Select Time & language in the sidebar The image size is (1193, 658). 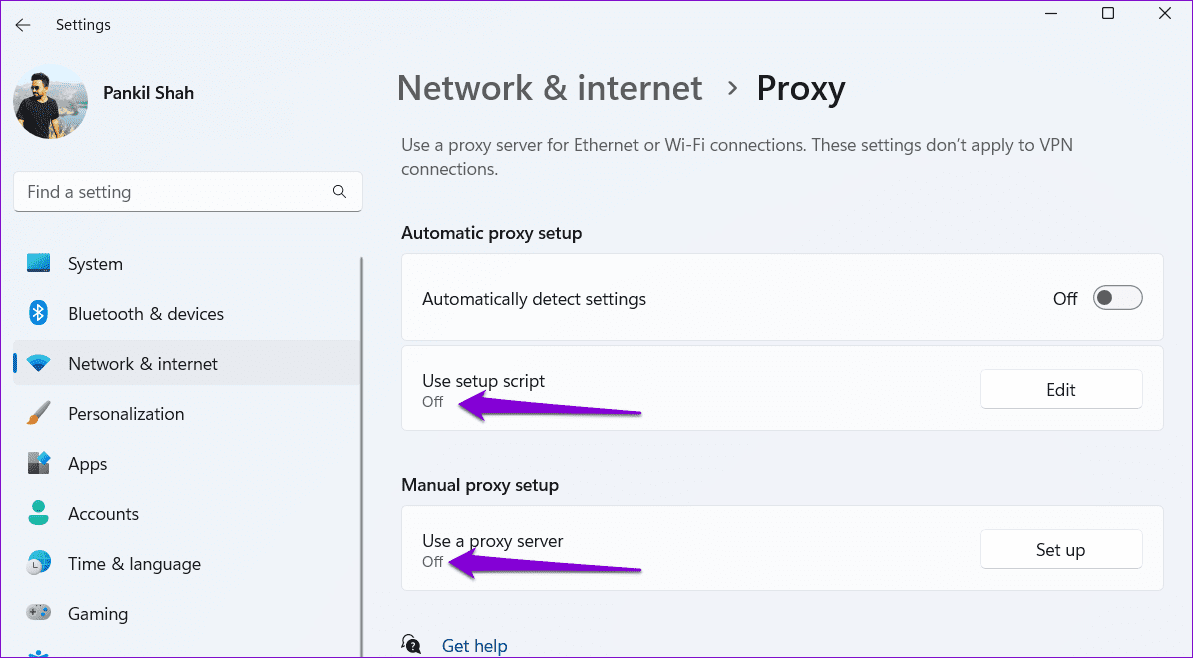click(134, 564)
